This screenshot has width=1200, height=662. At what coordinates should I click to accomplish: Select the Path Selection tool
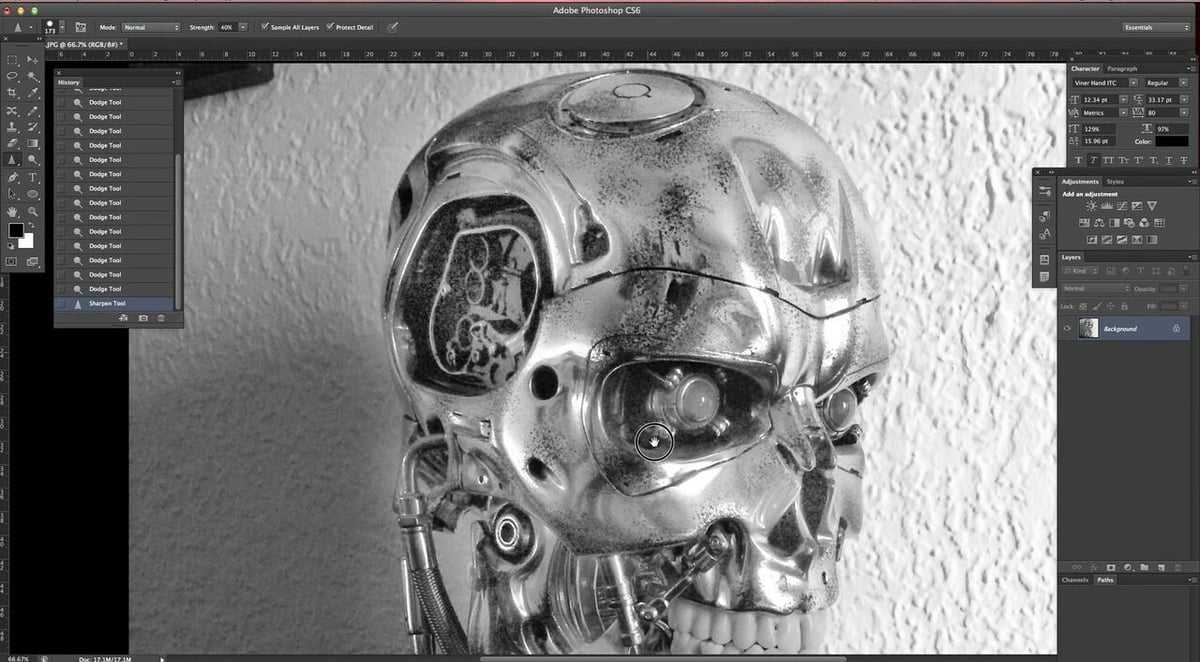pos(13,194)
